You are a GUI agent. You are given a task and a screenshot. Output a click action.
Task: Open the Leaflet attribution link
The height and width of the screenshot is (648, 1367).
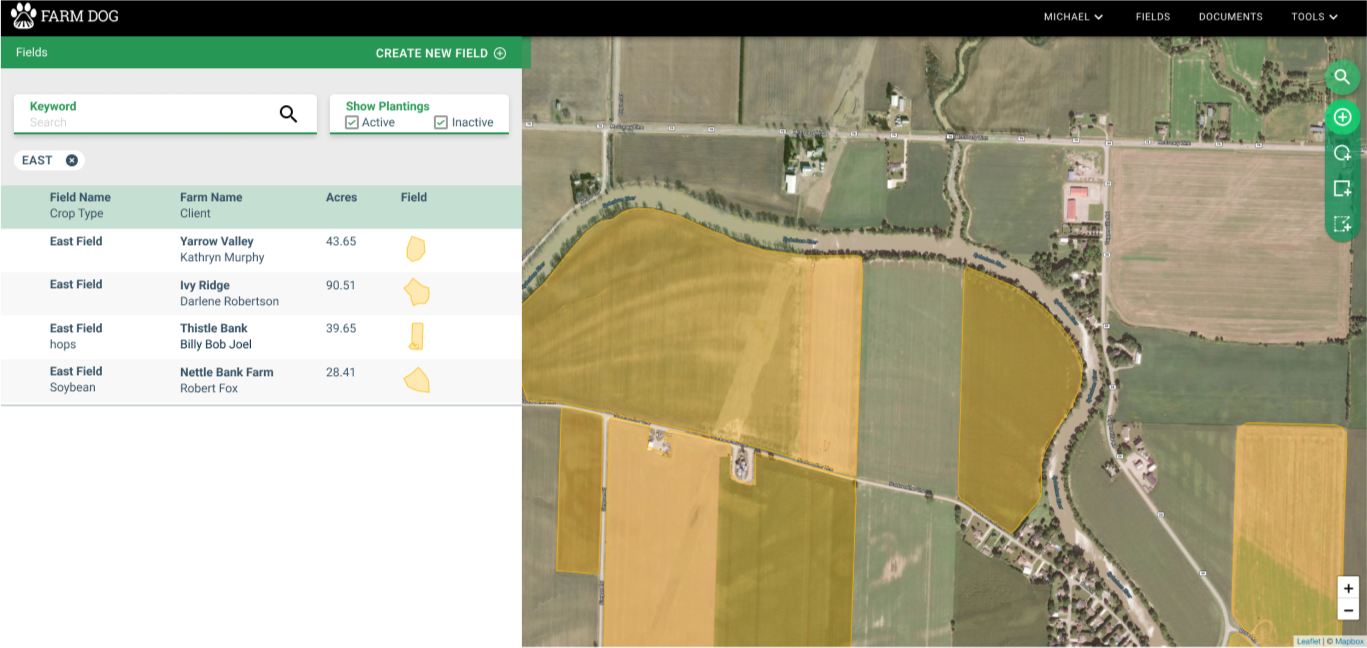[x=1308, y=641]
